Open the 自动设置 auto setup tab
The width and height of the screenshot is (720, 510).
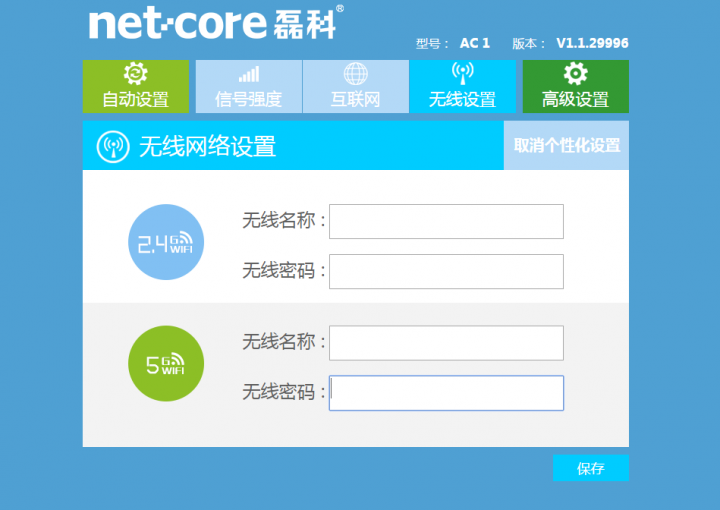pyautogui.click(x=135, y=86)
